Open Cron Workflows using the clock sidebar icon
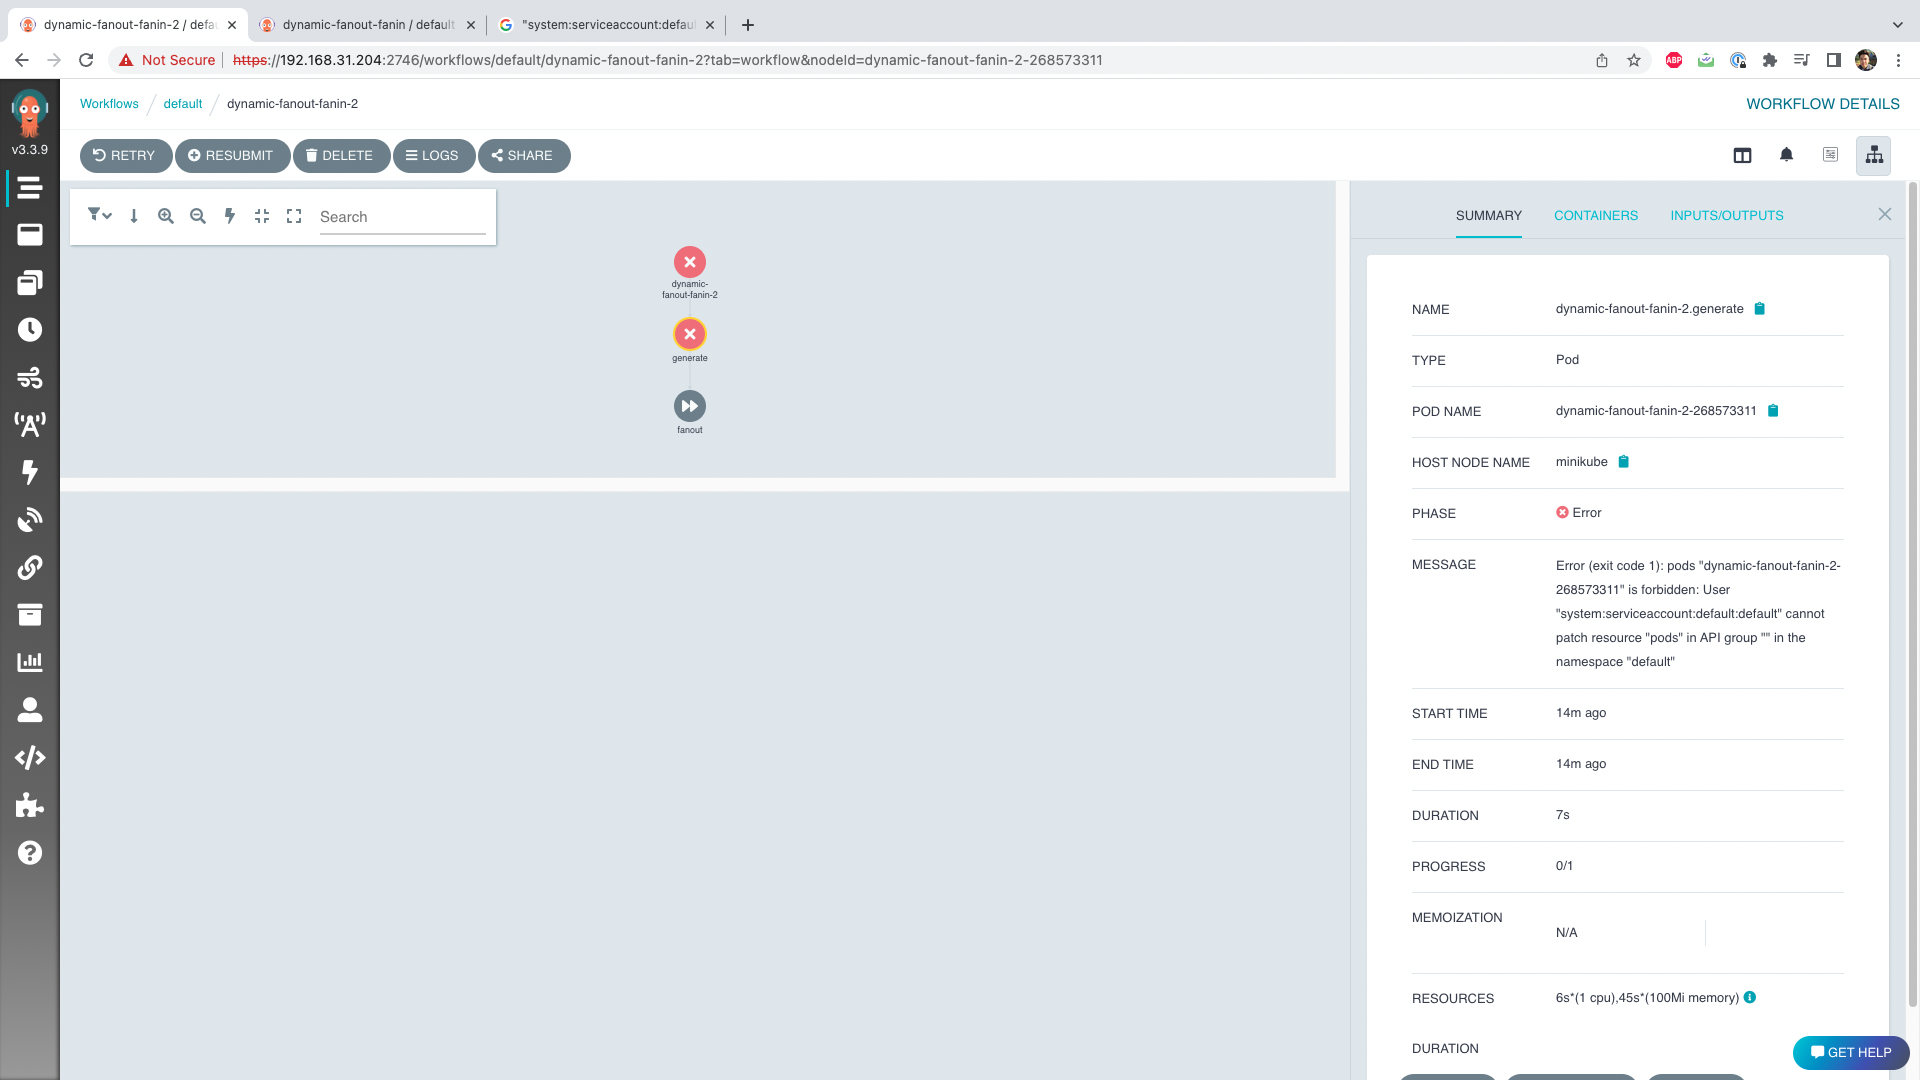 (30, 330)
